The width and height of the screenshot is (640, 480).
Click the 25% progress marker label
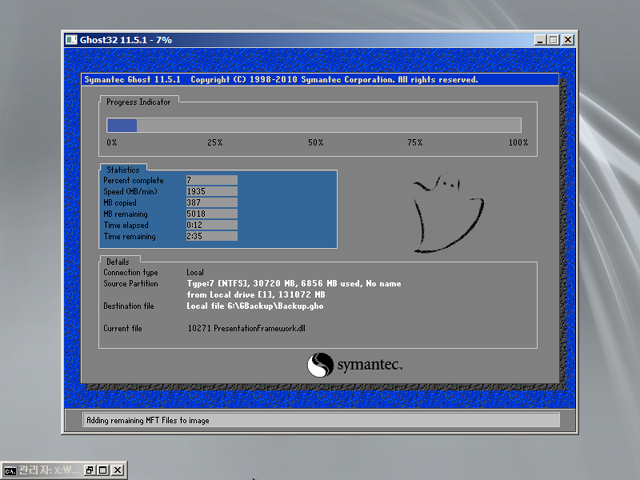215,142
